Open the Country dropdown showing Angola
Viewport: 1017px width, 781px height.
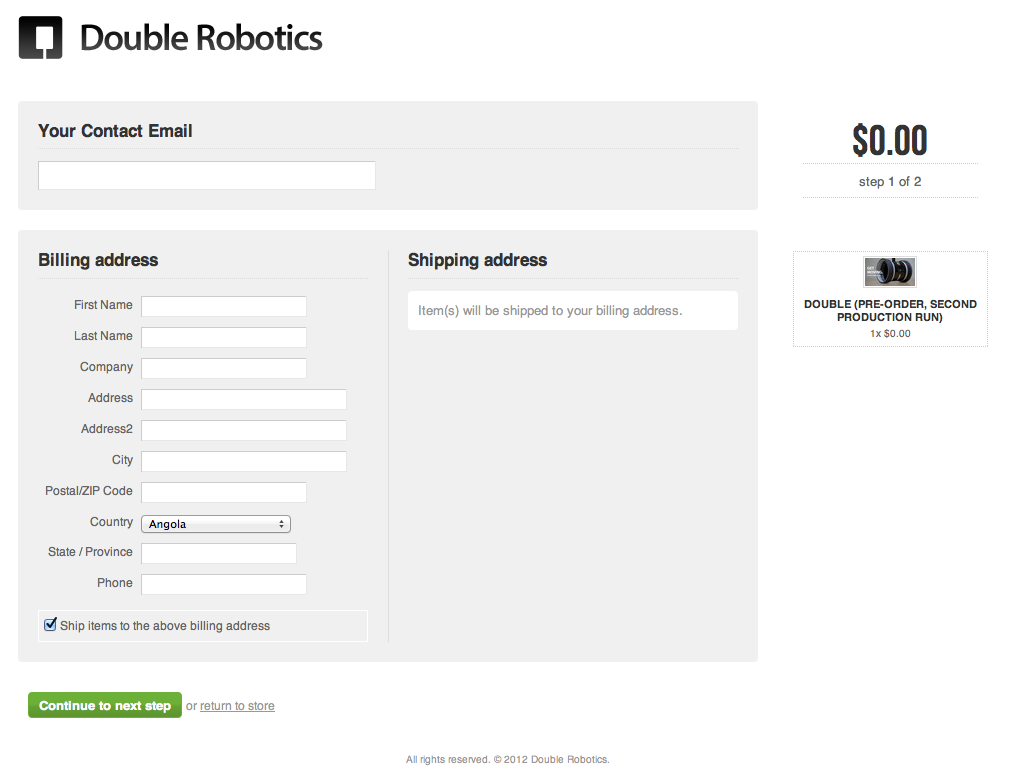tap(216, 523)
